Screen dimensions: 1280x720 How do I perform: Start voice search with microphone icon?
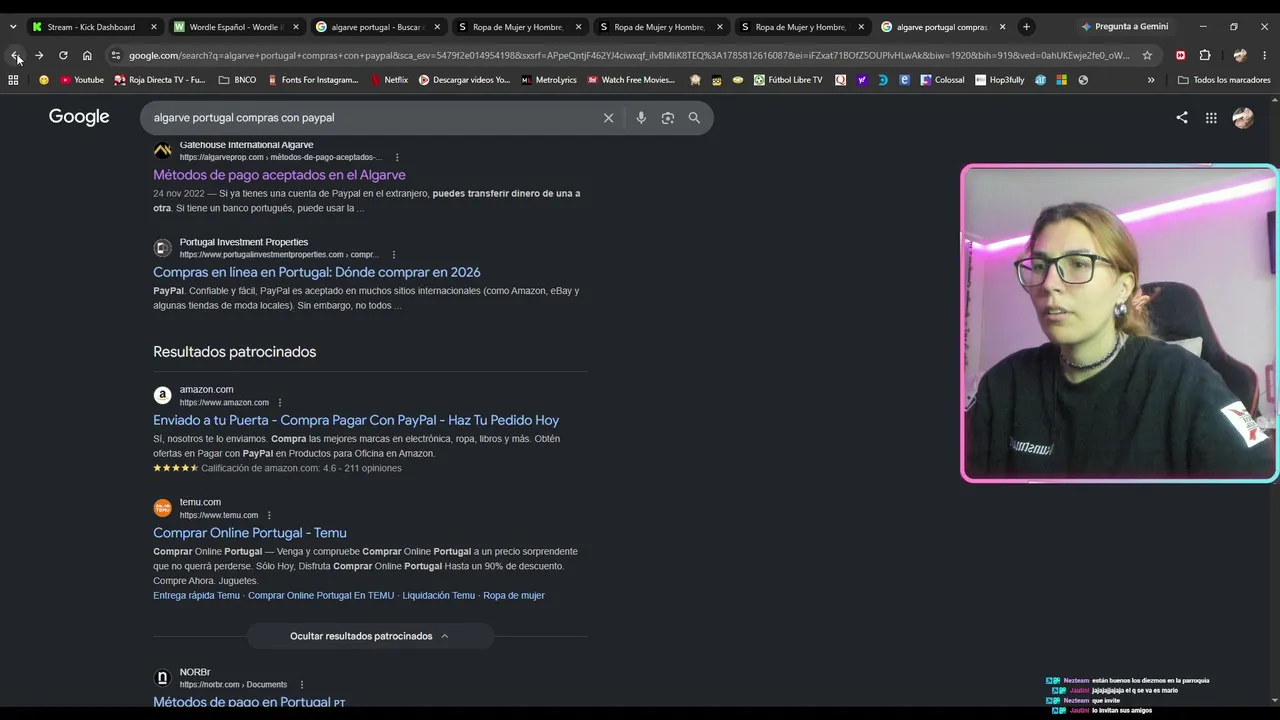click(x=641, y=118)
